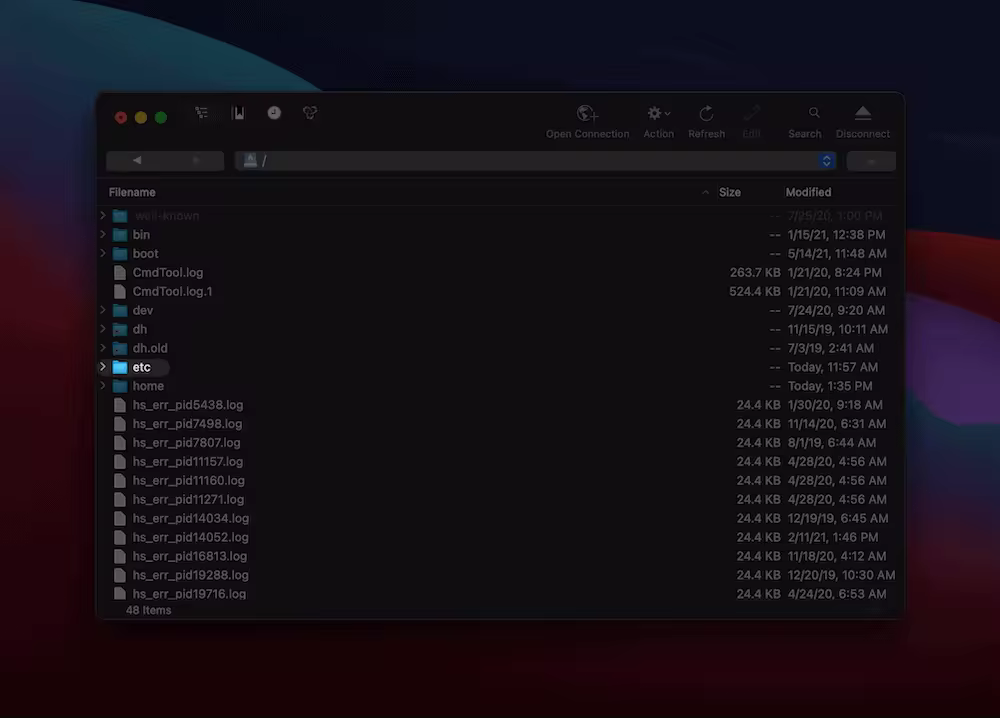Select the file name hs_err_pid19288.log

point(191,575)
